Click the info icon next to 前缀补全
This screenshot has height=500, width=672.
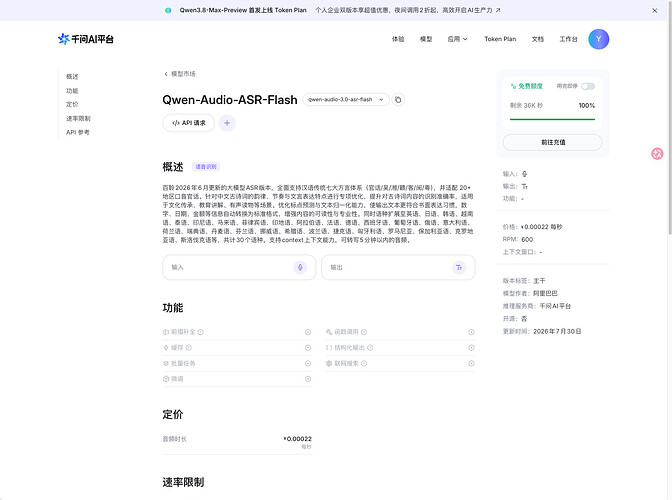[x=201, y=332]
